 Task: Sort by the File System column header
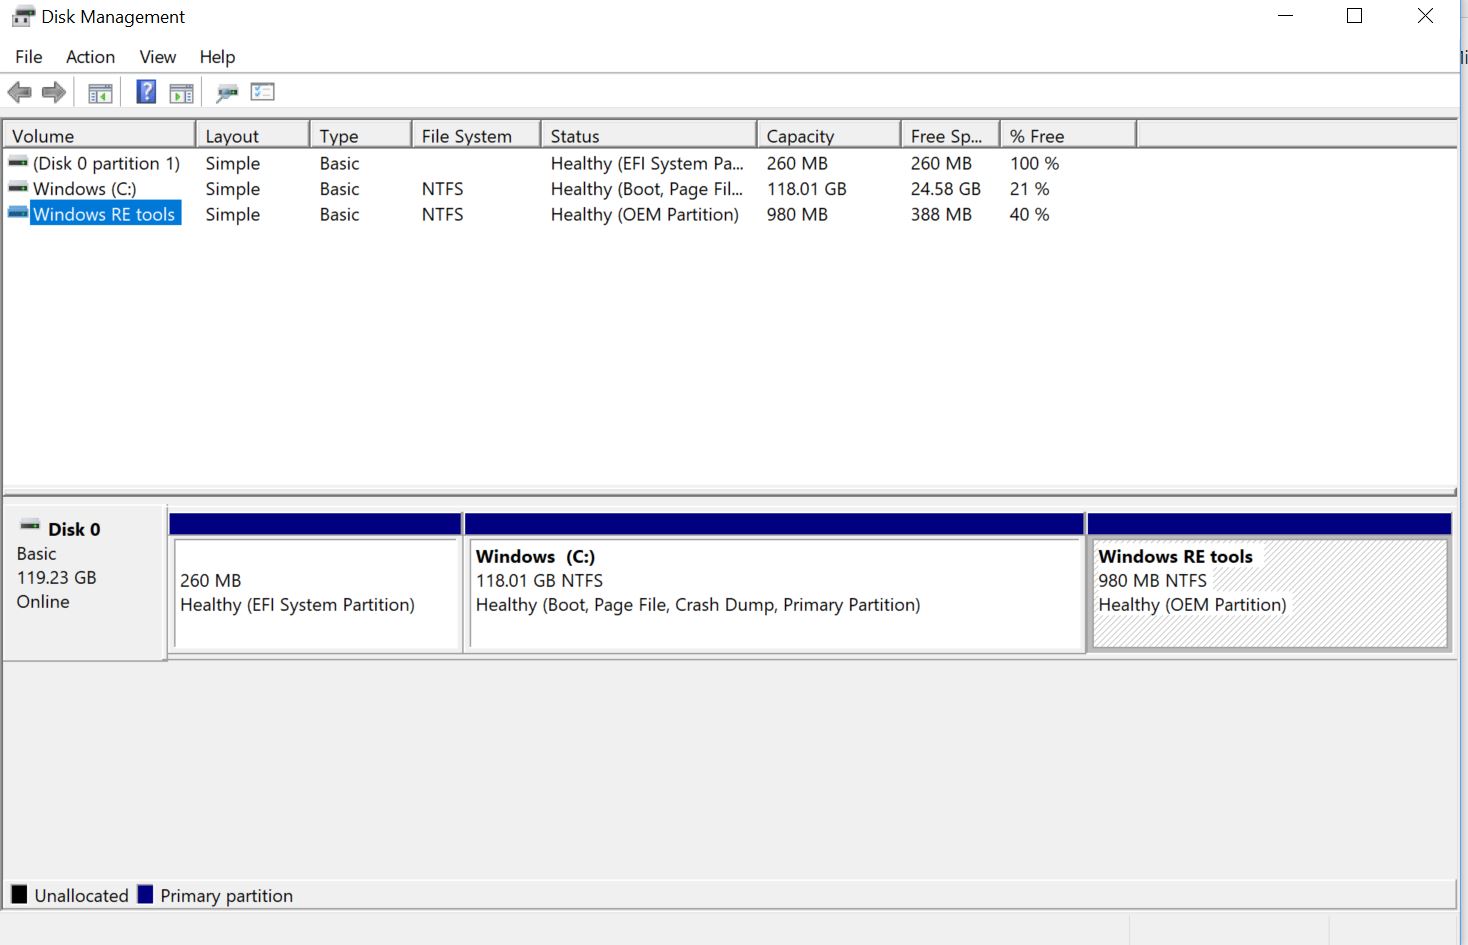tap(476, 135)
